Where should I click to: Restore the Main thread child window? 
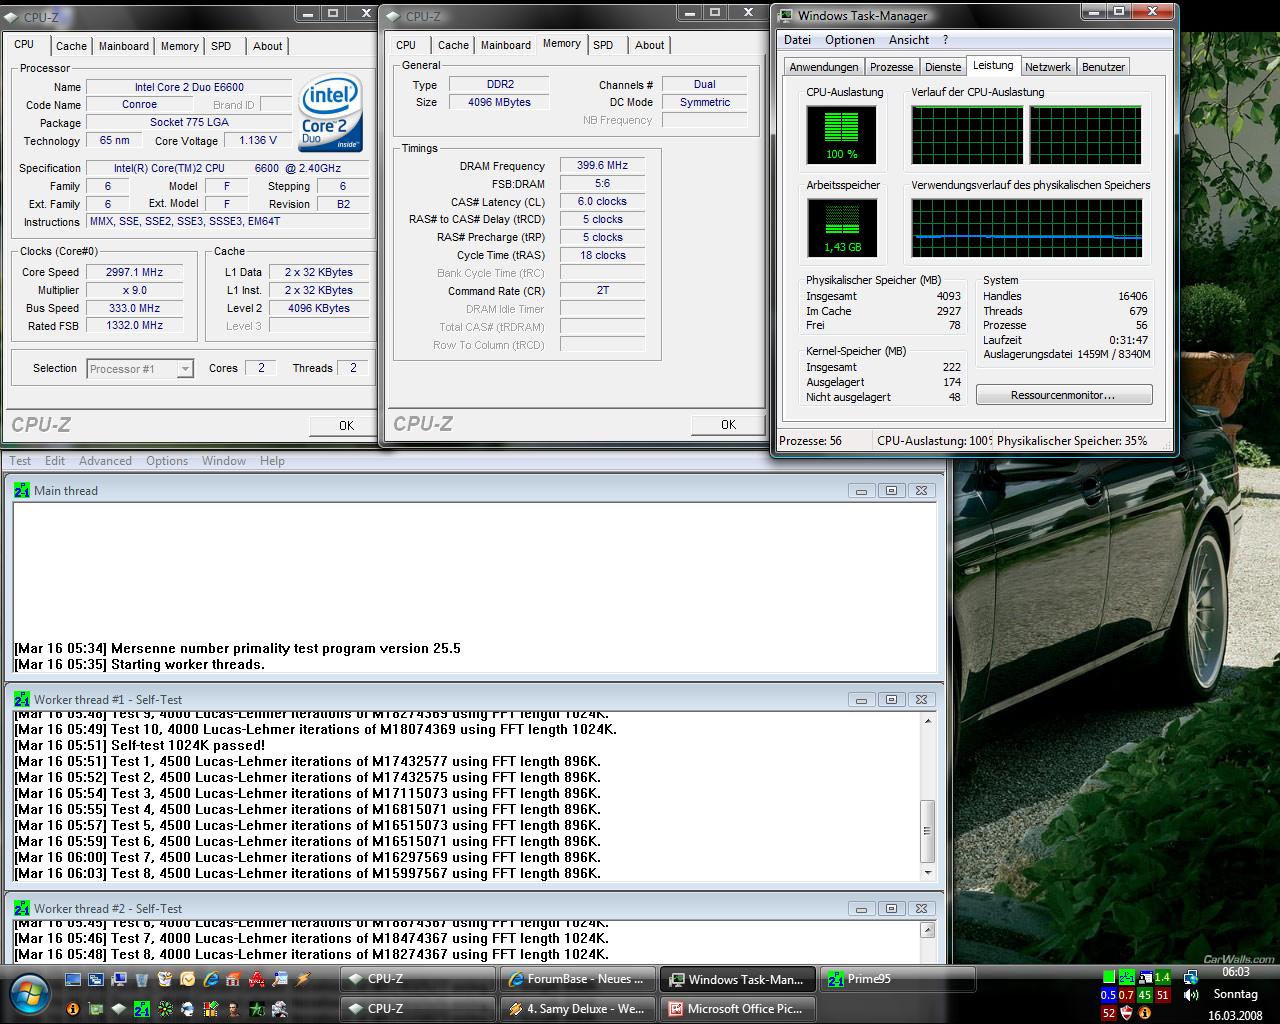tap(890, 490)
